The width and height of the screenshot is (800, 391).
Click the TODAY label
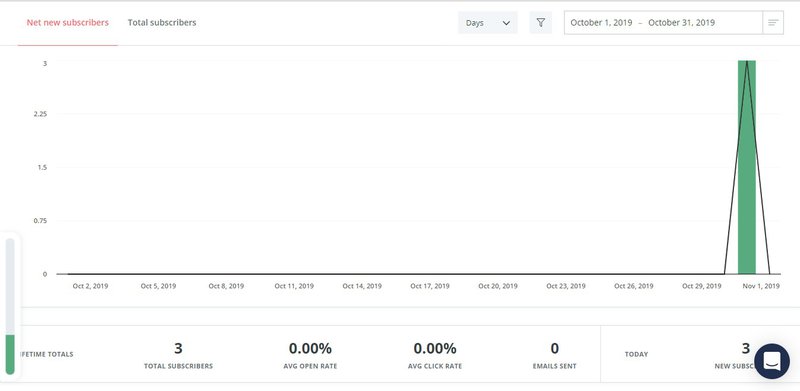tap(636, 354)
